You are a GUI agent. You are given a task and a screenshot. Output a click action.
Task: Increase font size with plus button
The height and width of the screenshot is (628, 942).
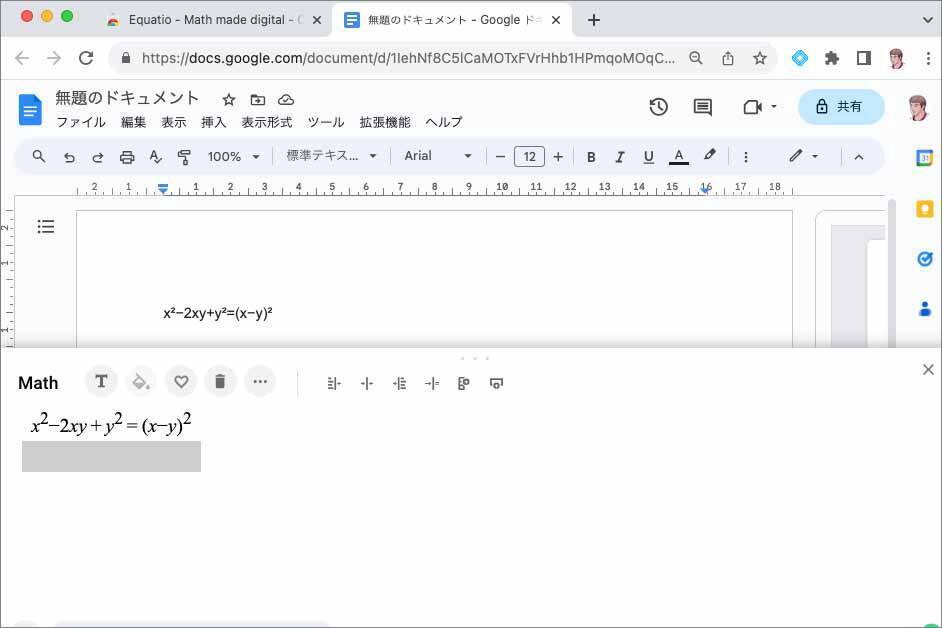[558, 156]
